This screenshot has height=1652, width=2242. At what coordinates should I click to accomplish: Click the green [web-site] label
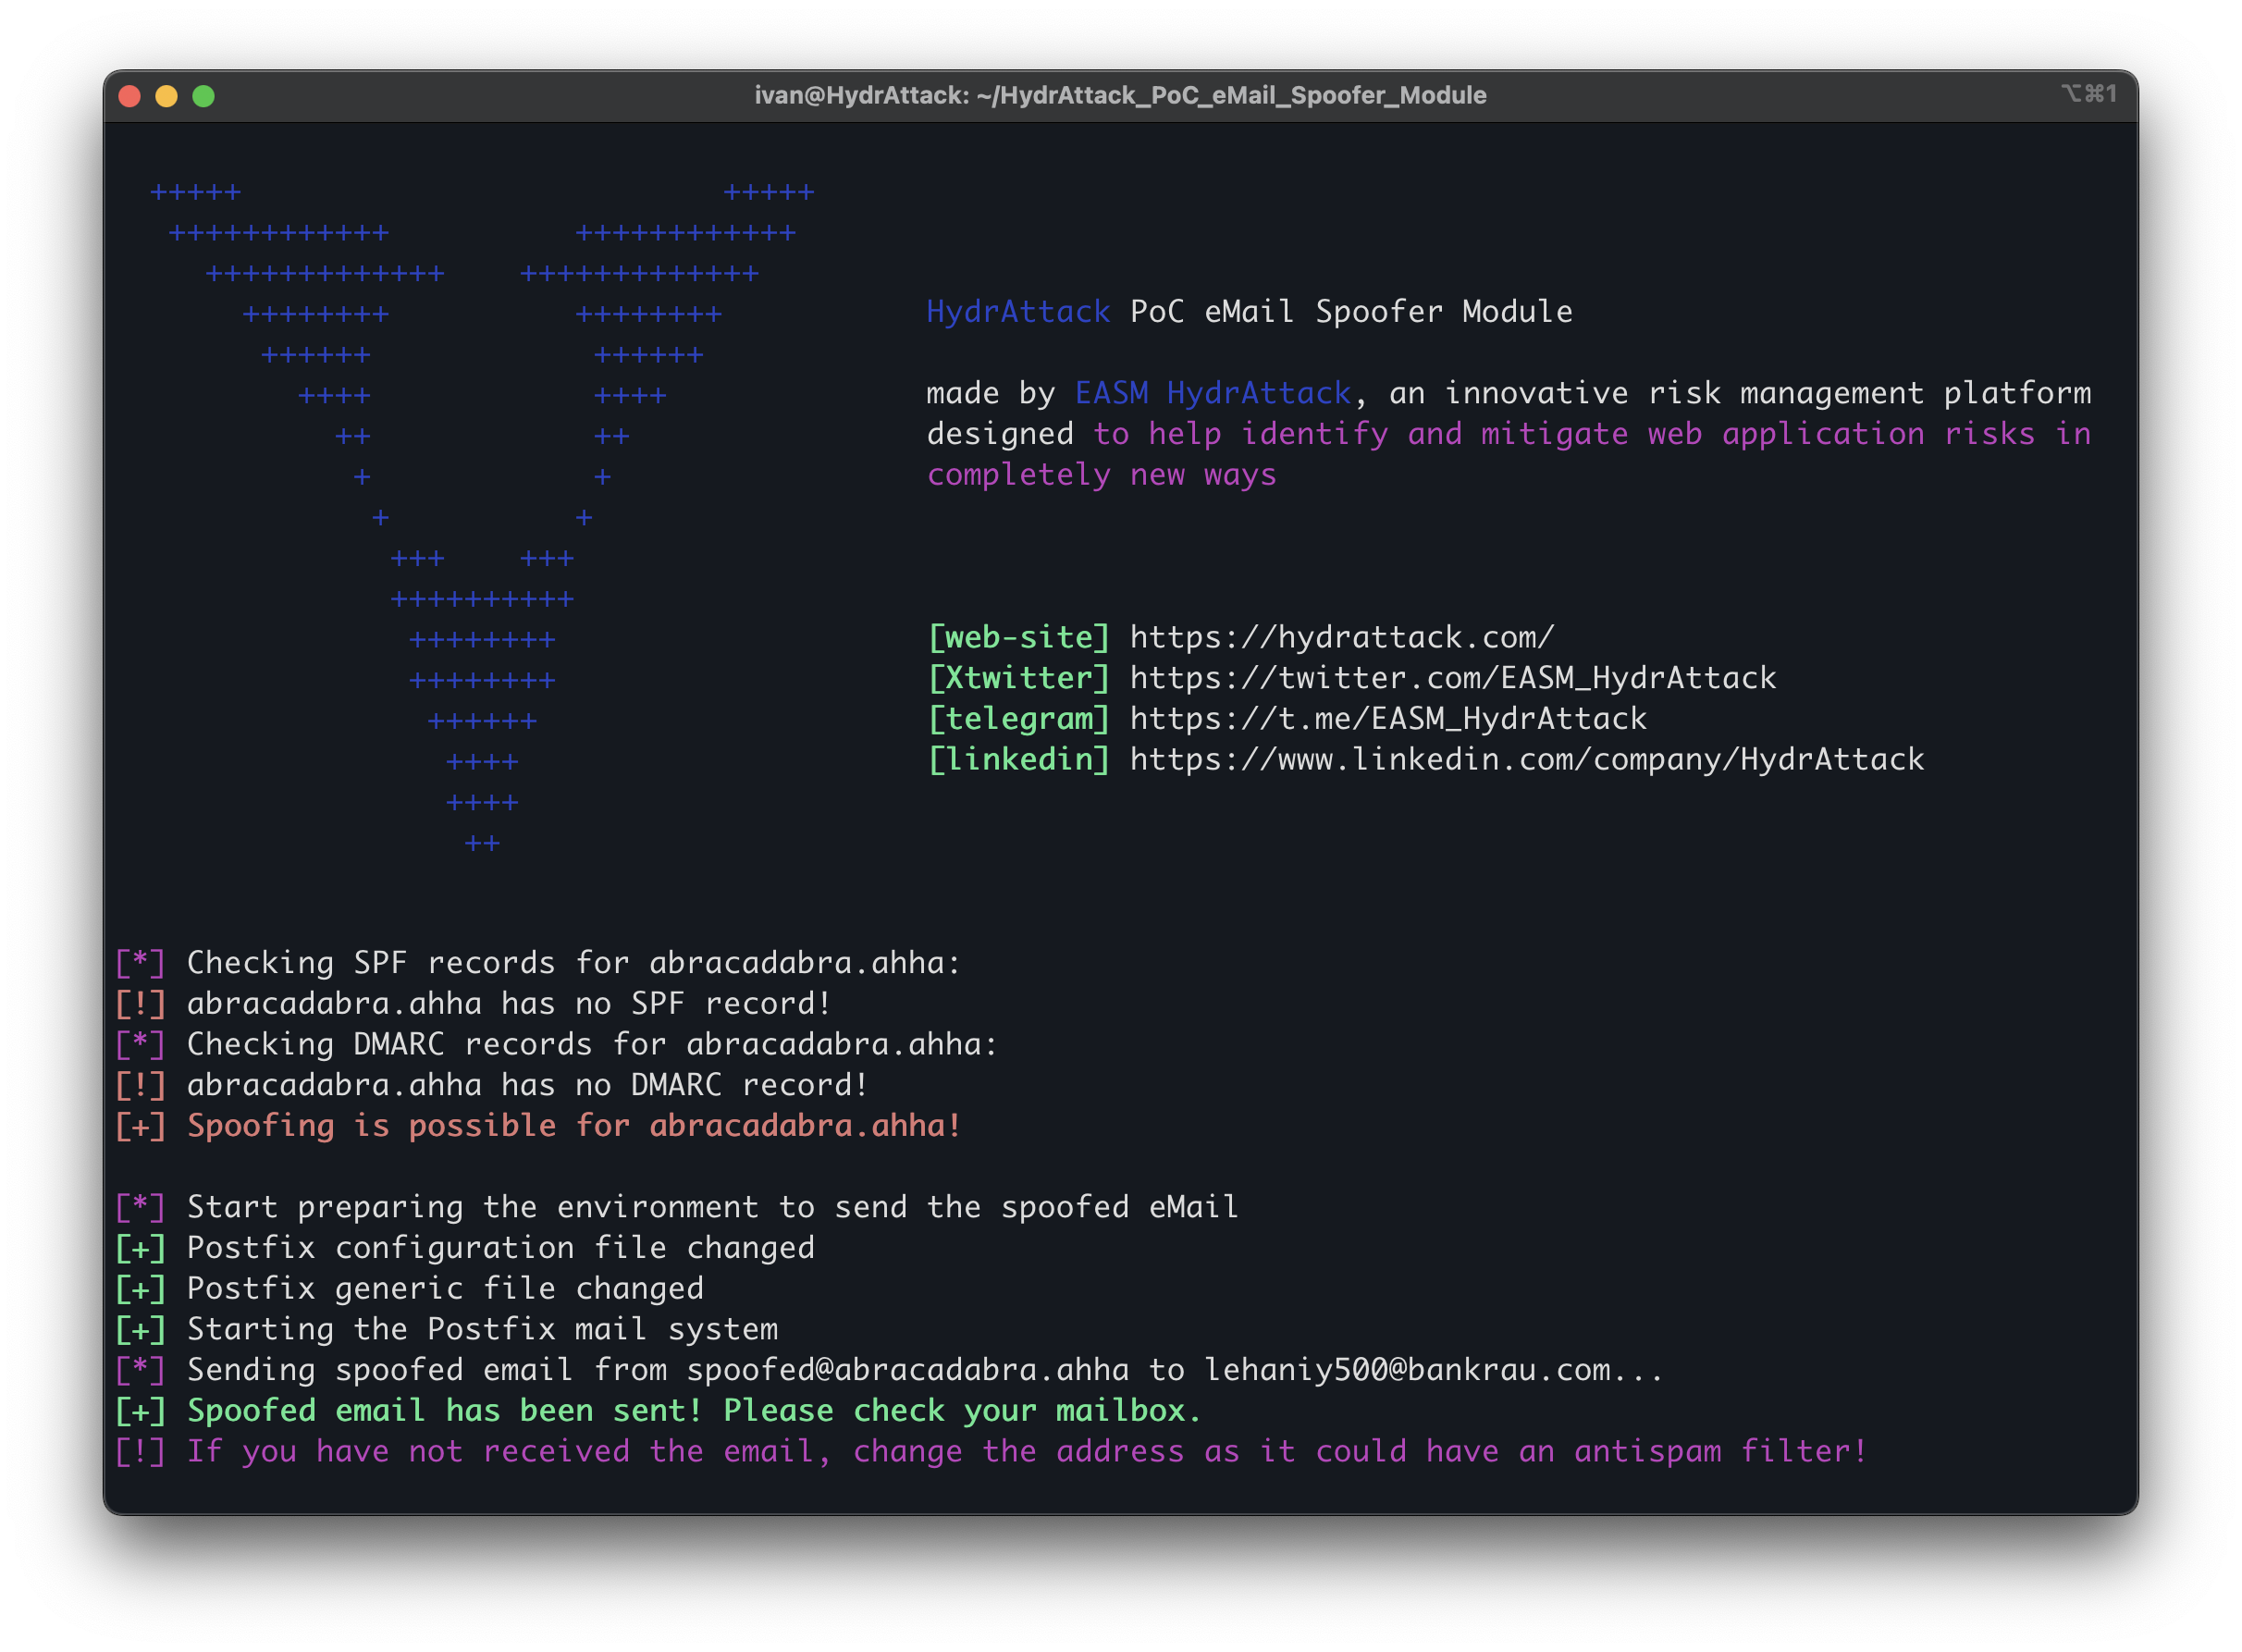[1018, 637]
